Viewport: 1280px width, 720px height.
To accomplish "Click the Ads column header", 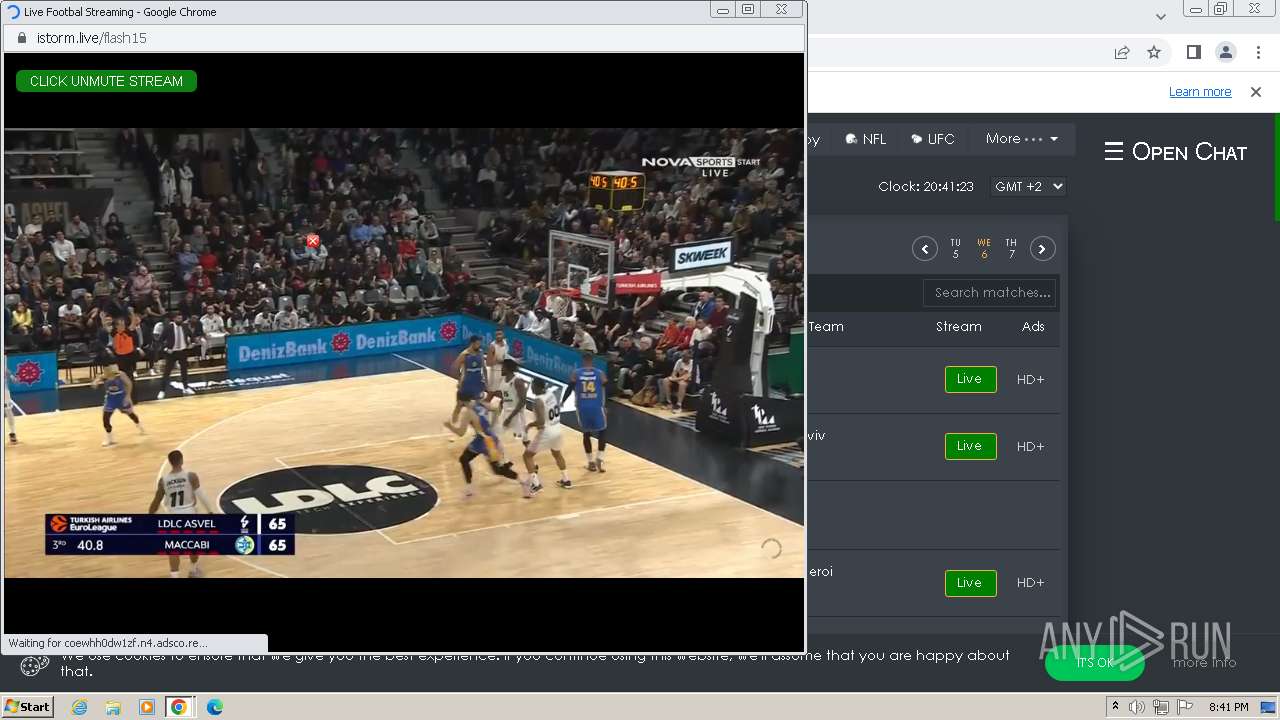I will point(1033,327).
